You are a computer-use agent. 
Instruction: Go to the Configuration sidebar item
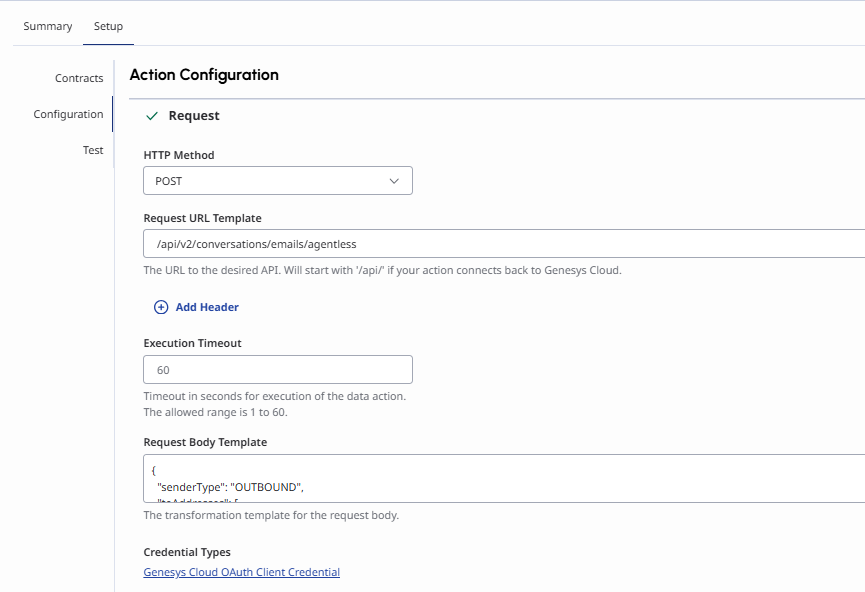click(x=68, y=114)
